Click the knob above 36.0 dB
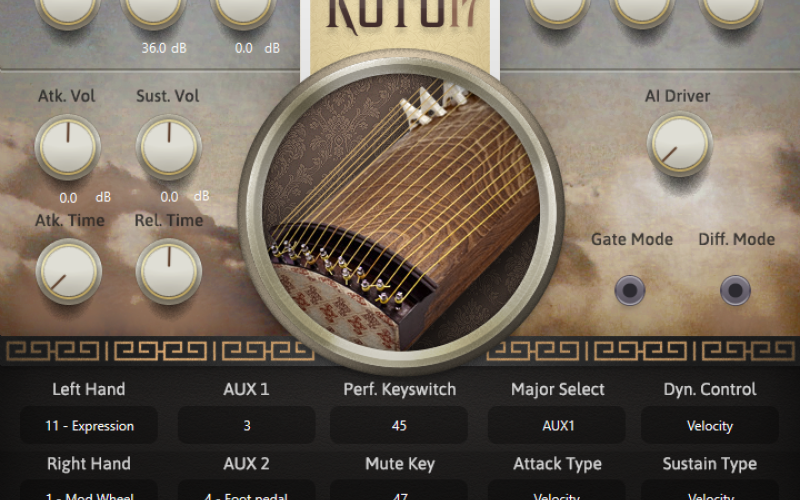Viewport: 800px width, 500px height. click(153, 8)
